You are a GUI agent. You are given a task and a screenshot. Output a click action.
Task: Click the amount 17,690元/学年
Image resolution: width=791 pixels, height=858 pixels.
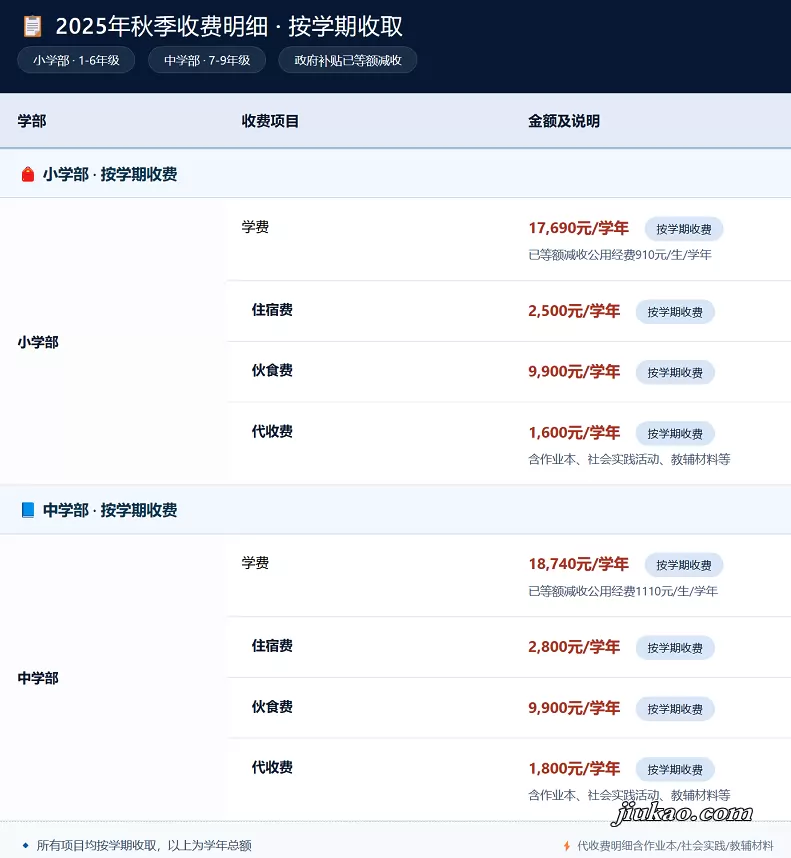pyautogui.click(x=578, y=228)
